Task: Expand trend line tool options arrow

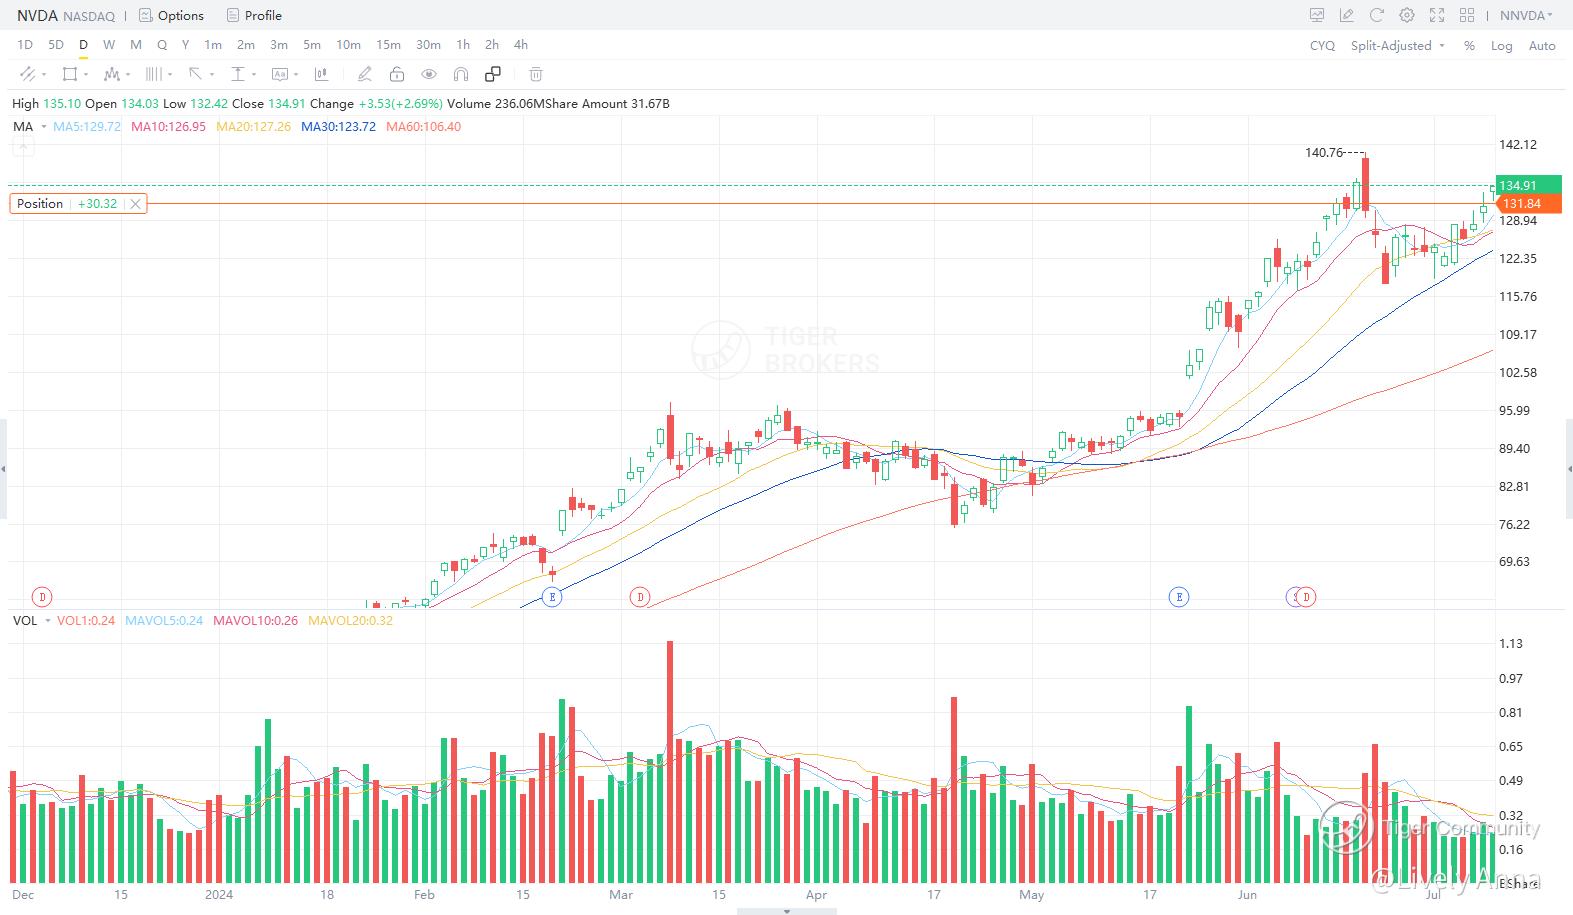Action: coord(43,74)
